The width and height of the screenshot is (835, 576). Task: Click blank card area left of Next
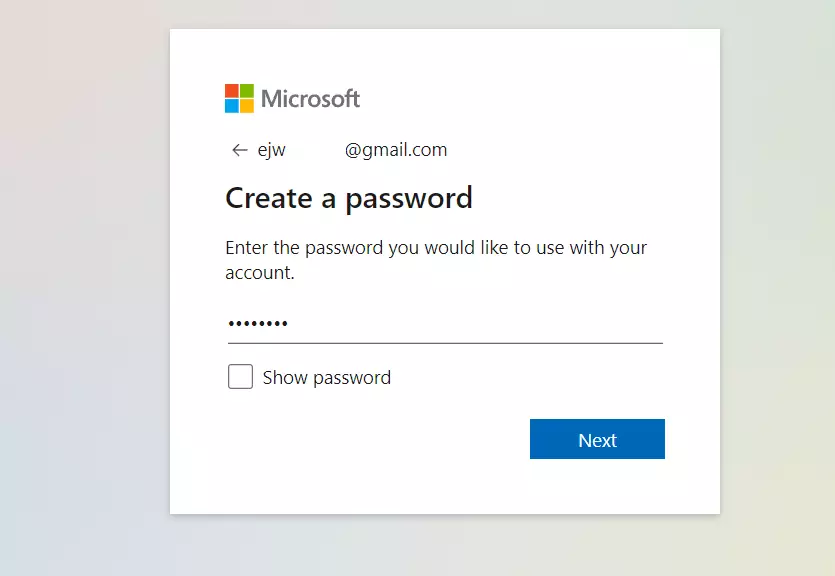(373, 439)
